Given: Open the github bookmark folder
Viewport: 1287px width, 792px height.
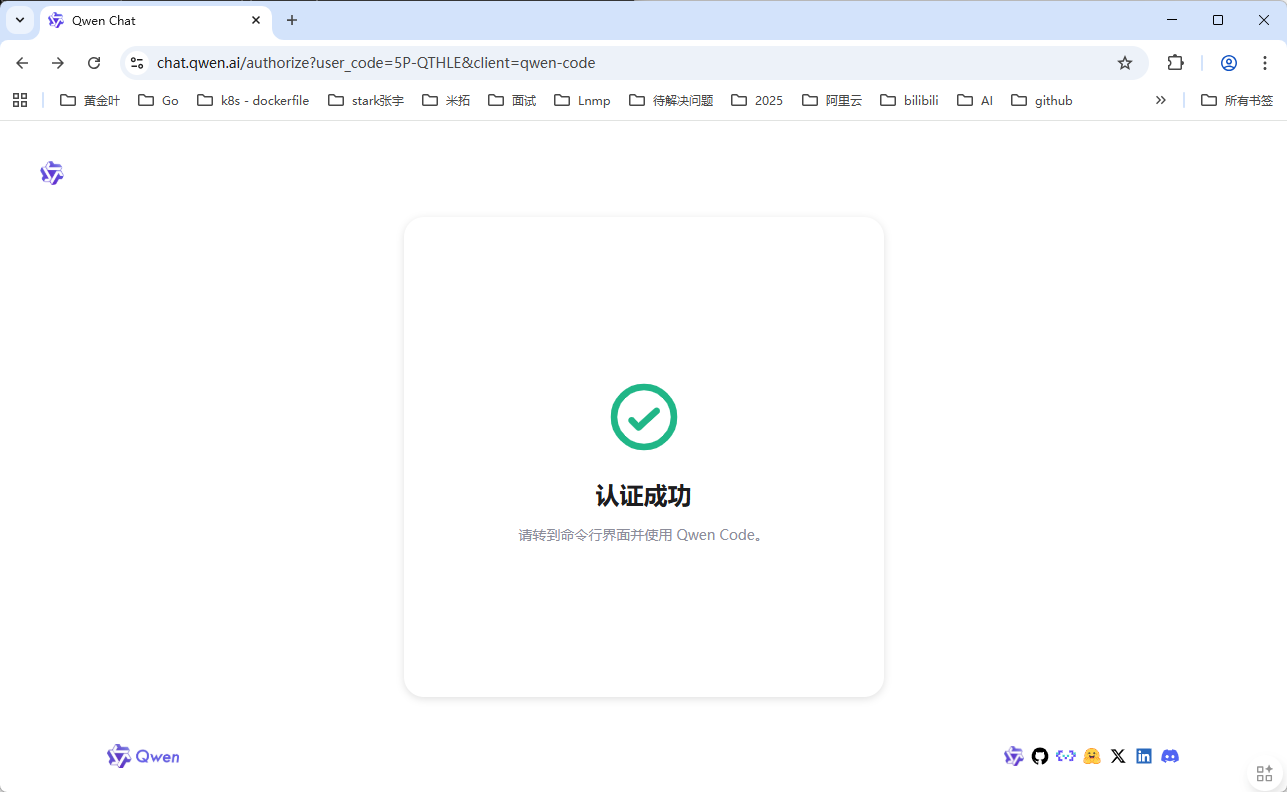Looking at the screenshot, I should tap(1042, 100).
